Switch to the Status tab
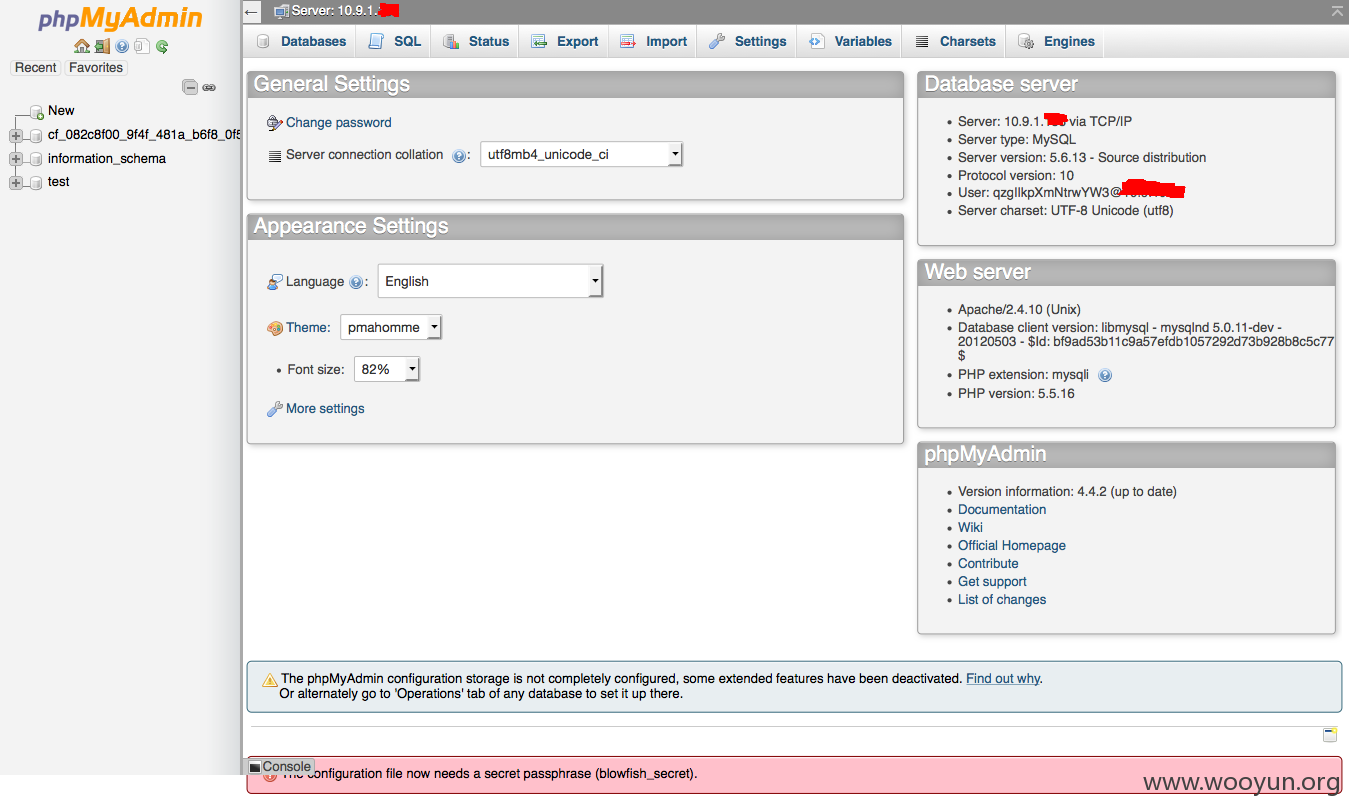Image resolution: width=1349 pixels, height=811 pixels. tap(476, 41)
